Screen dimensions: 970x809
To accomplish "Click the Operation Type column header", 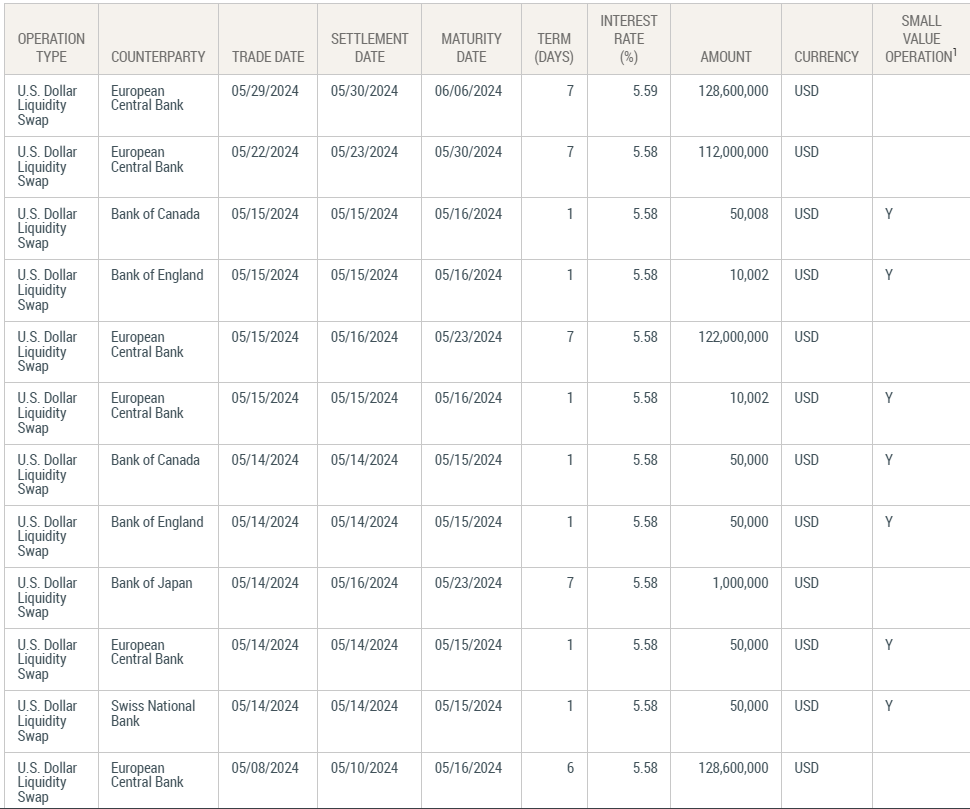I will (51, 47).
